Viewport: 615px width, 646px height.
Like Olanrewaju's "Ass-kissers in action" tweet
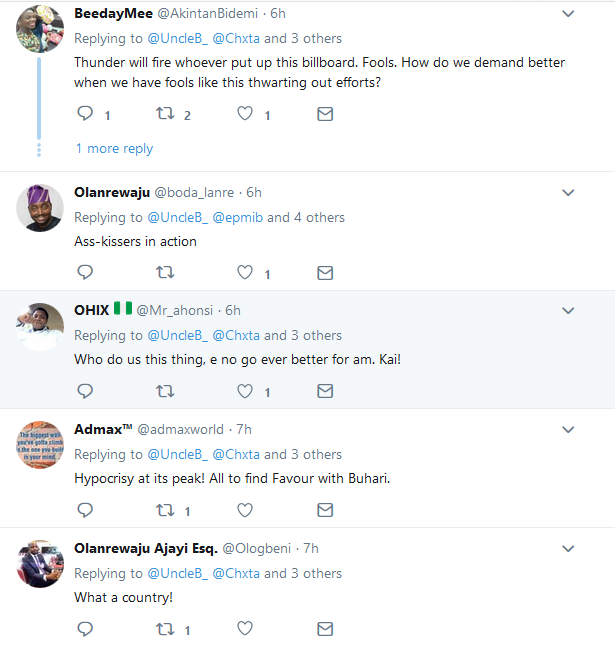(245, 272)
